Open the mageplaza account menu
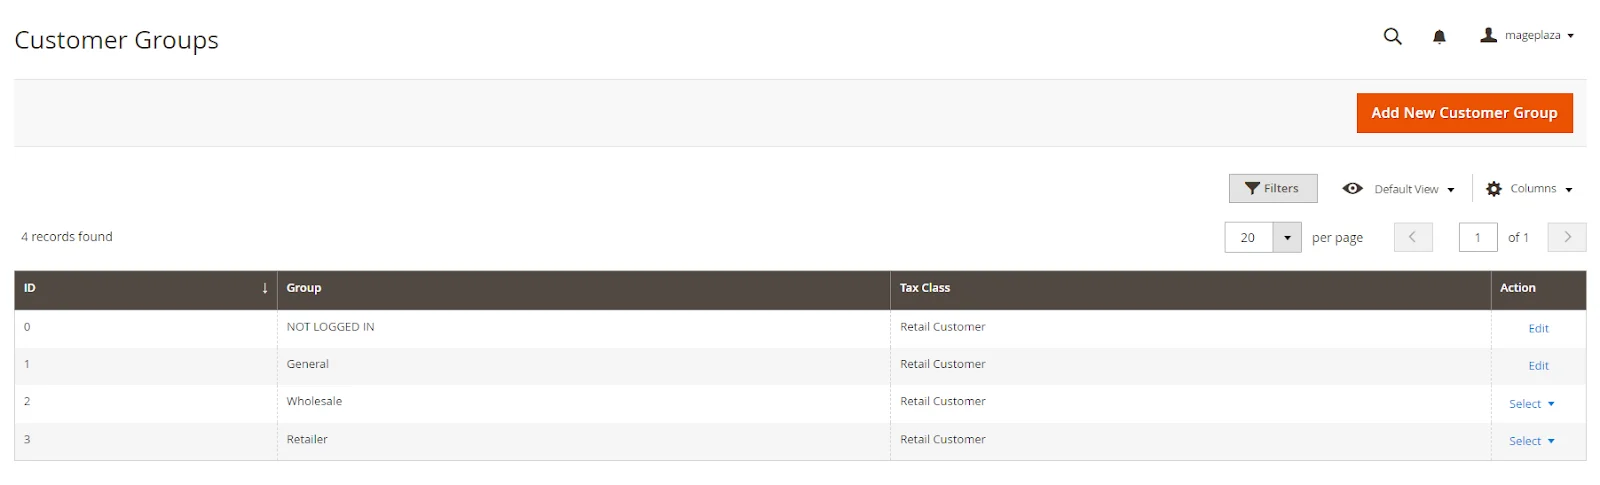The width and height of the screenshot is (1600, 485). (x=1526, y=36)
